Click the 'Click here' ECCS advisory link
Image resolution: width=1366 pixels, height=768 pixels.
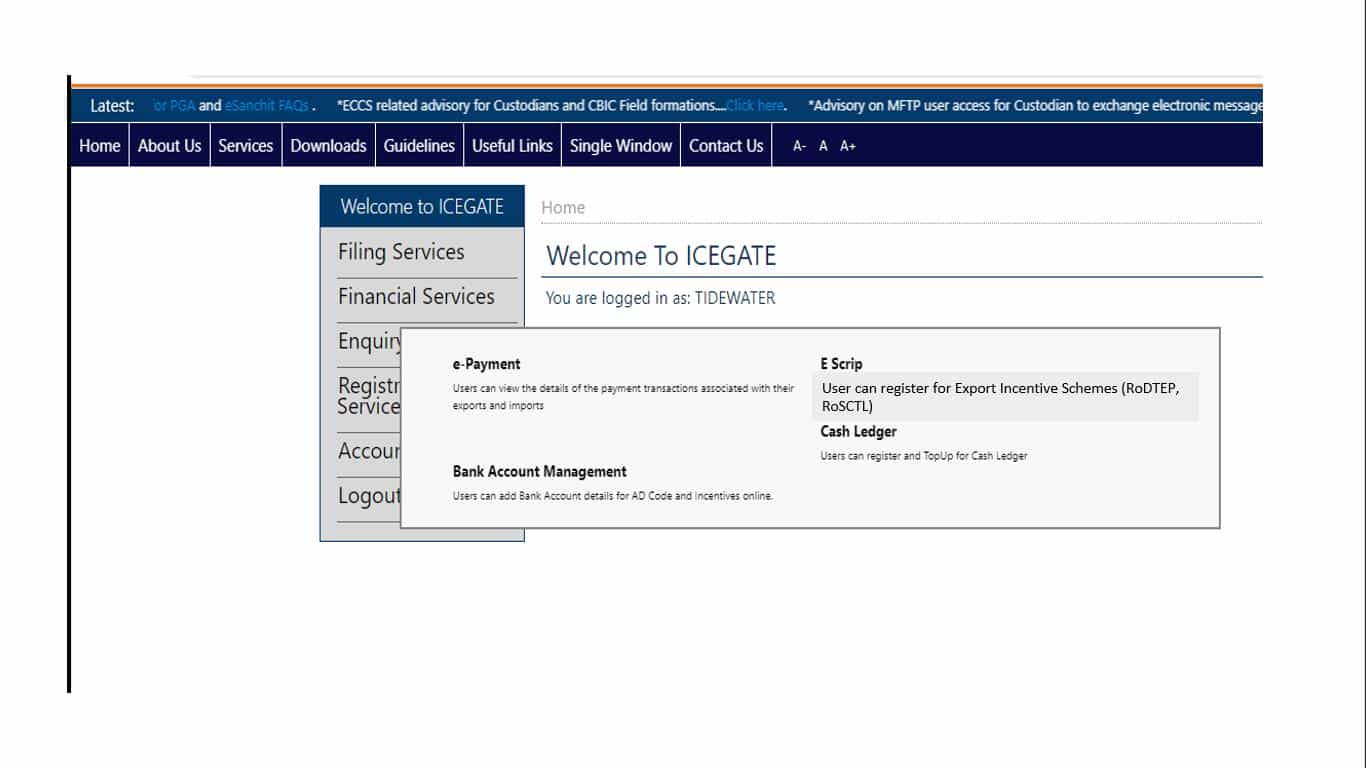tap(755, 106)
